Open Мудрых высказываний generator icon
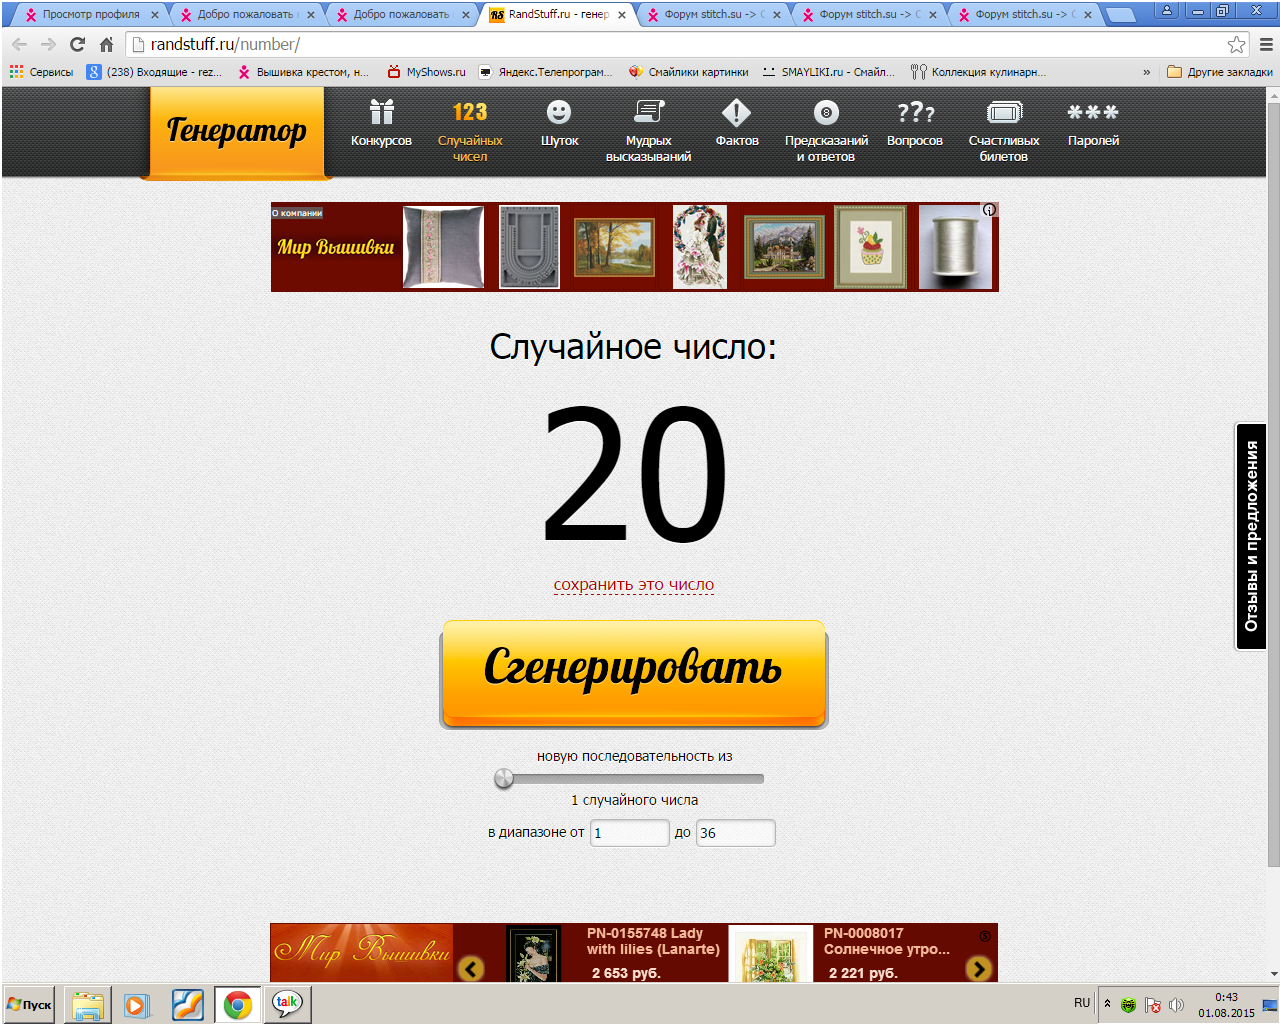1280x1024 pixels. click(x=648, y=112)
